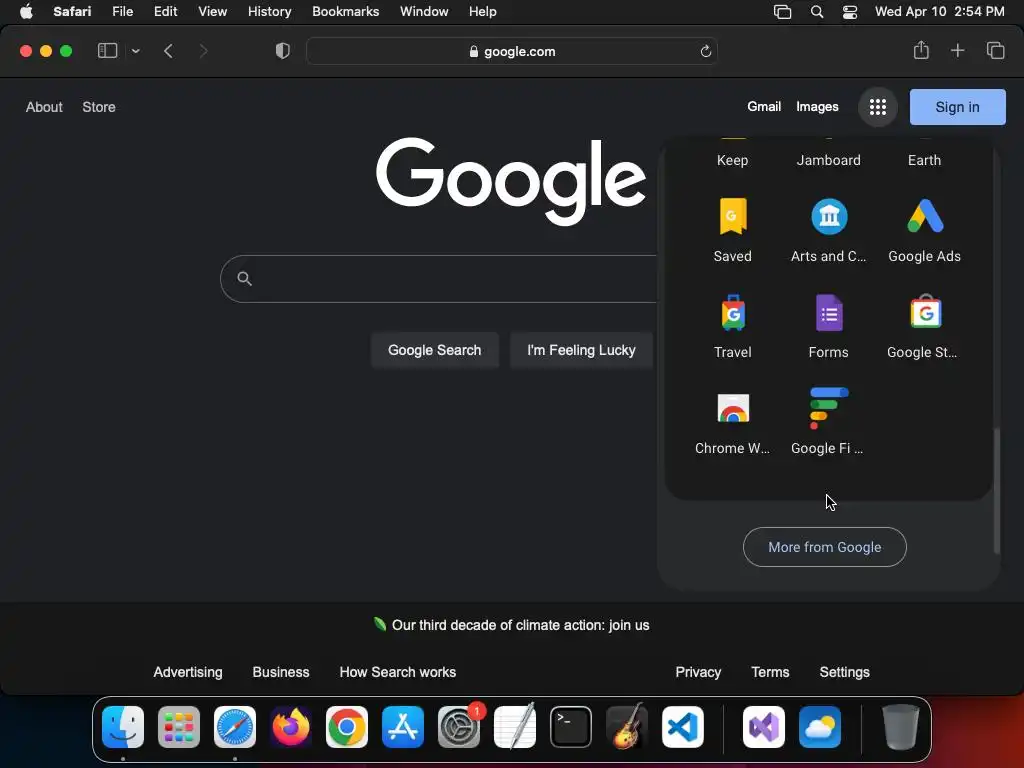
Task: Open the Google Store app icon
Action: [925, 312]
